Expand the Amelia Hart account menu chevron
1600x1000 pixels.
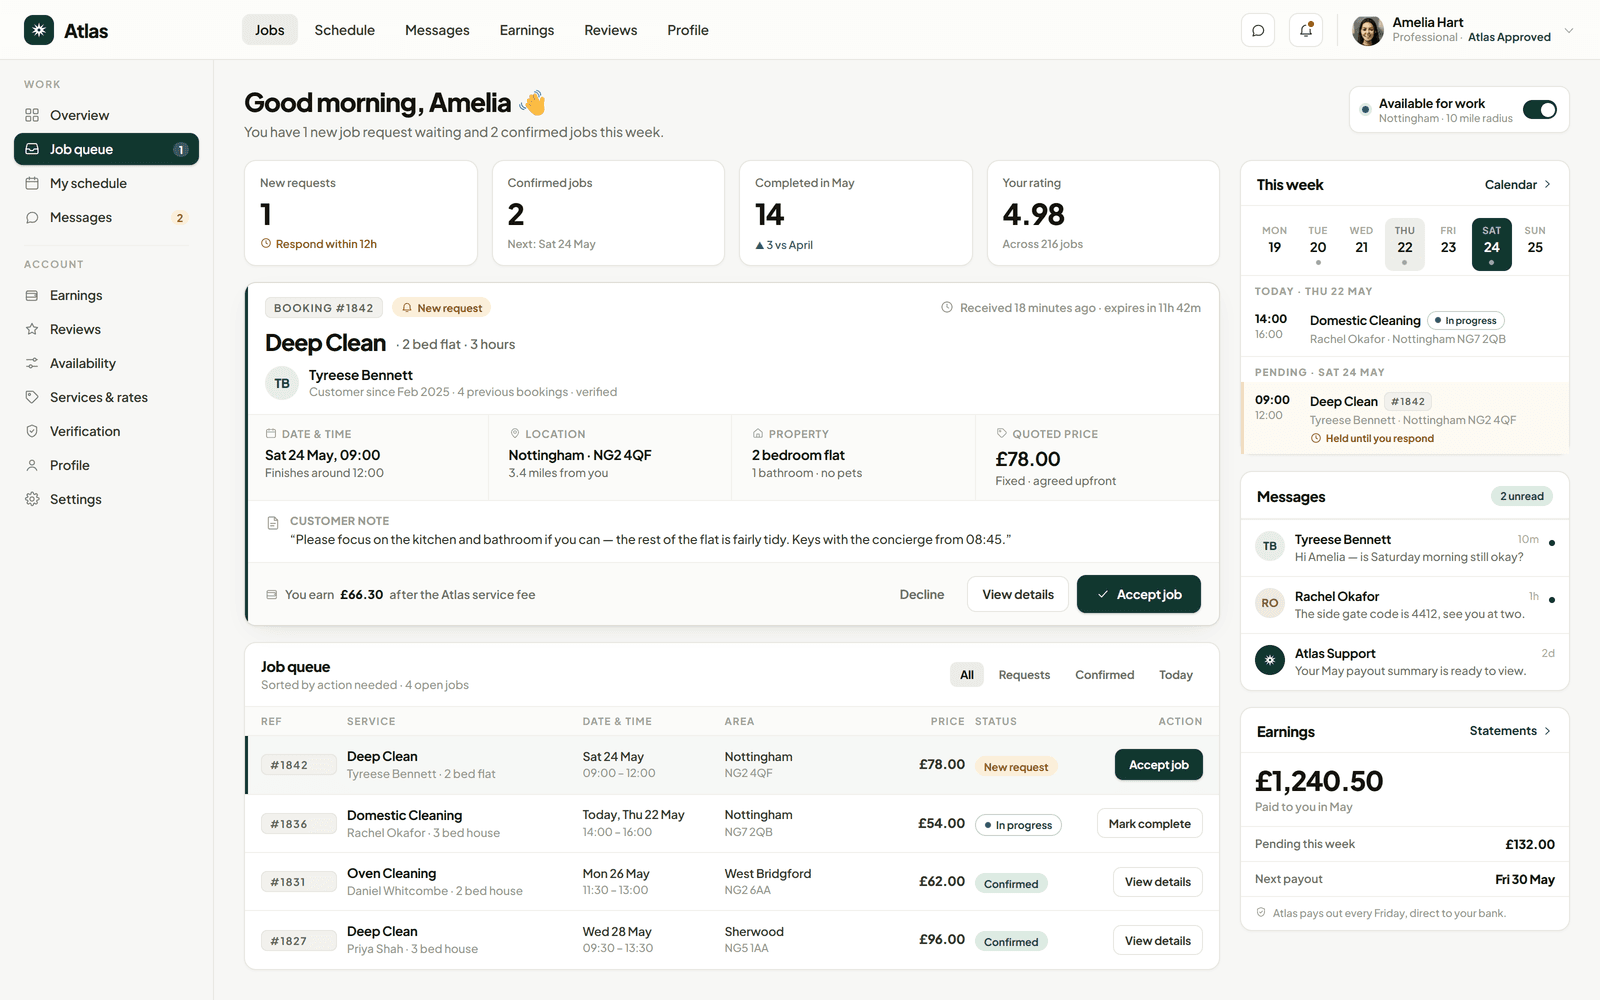[1569, 30]
